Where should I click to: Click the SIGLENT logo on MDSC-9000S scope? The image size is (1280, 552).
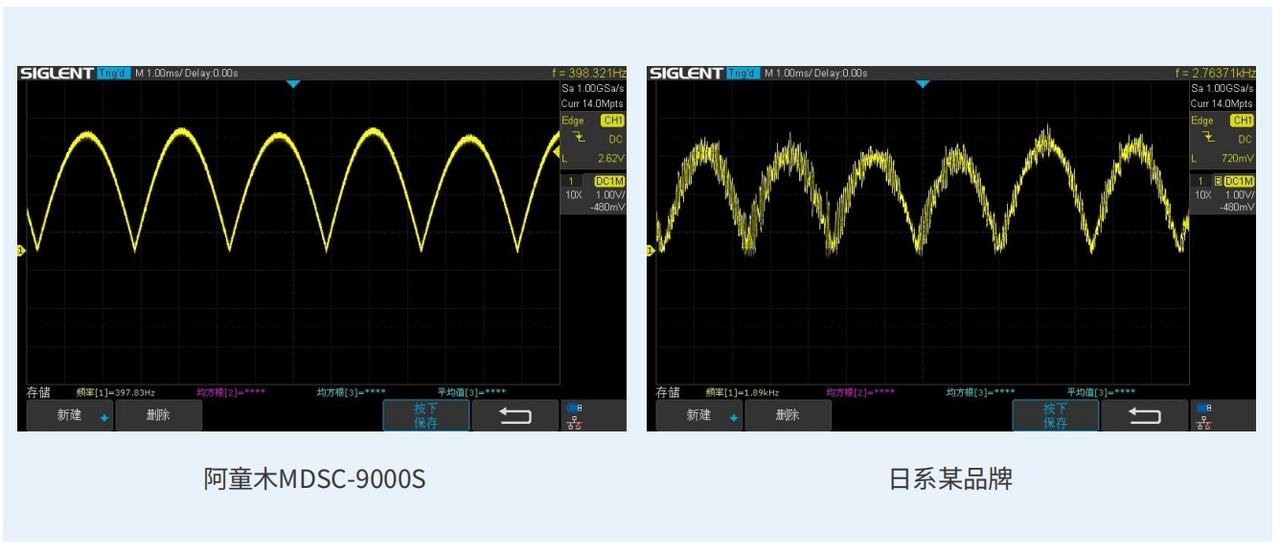56,73
